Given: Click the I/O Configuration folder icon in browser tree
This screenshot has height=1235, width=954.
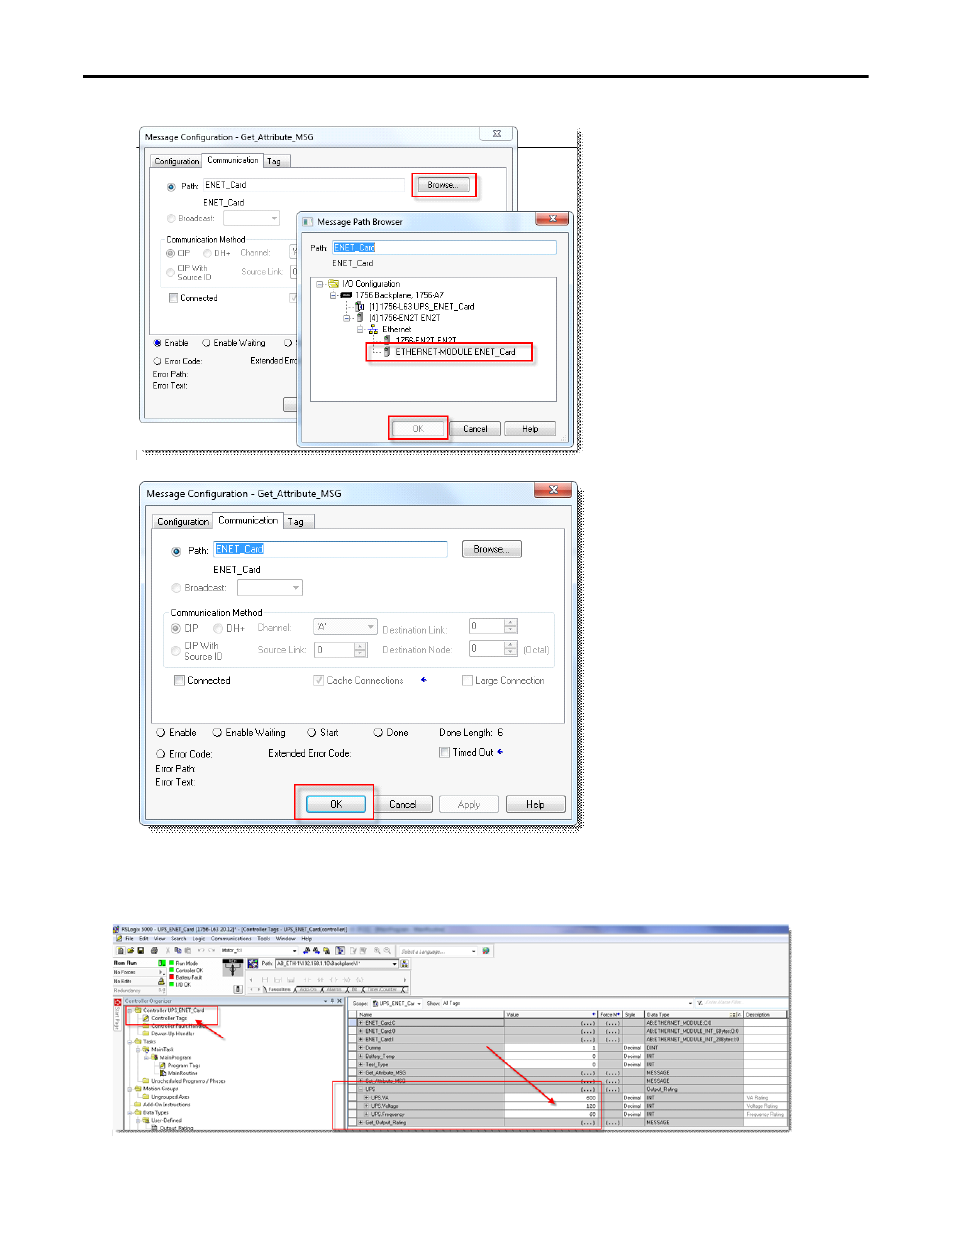Looking at the screenshot, I should 333,284.
